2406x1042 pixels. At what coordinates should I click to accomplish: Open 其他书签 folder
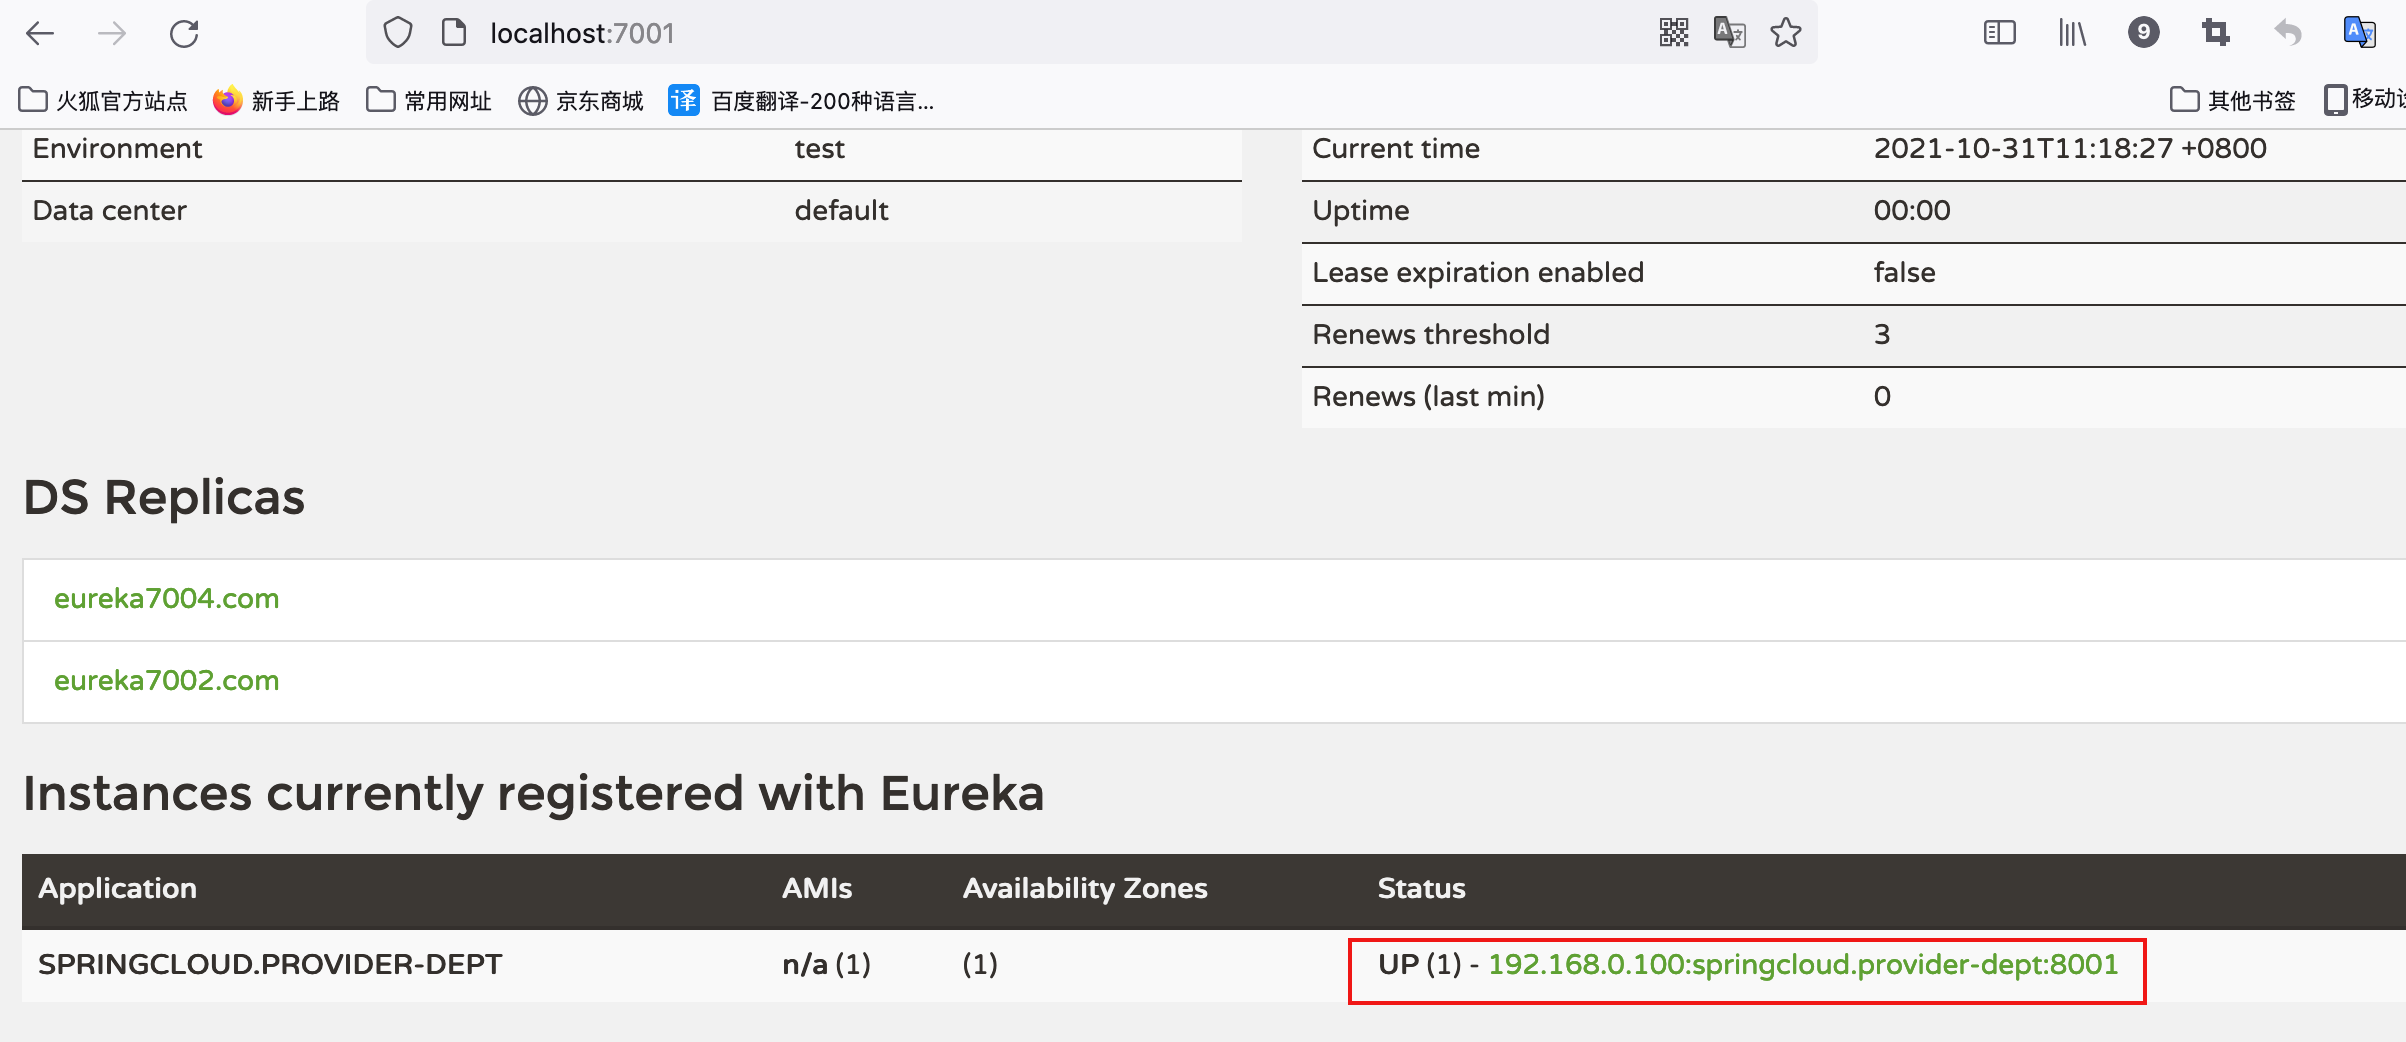click(x=2232, y=101)
